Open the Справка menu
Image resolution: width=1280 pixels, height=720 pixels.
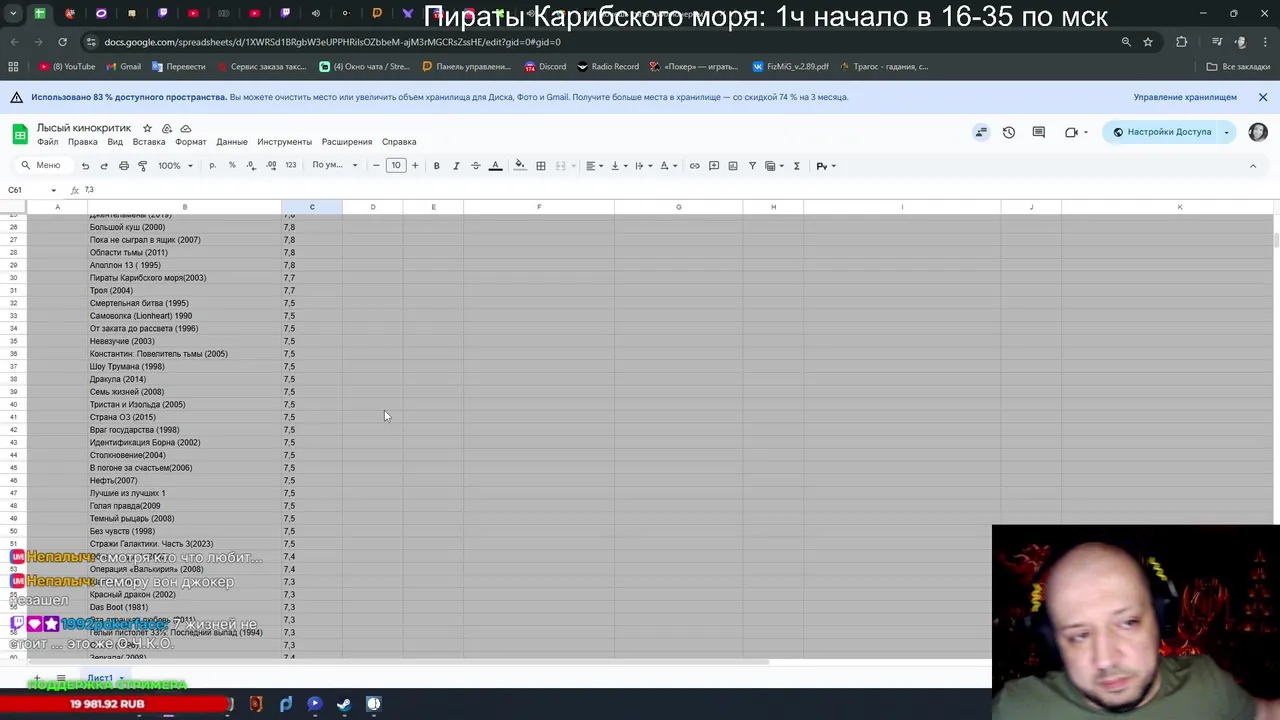399,142
